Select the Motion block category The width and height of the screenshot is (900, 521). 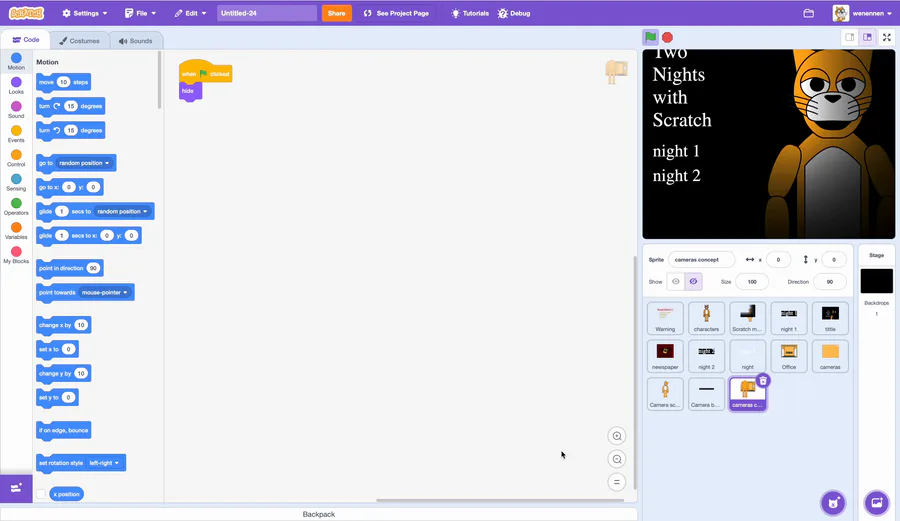point(16,61)
